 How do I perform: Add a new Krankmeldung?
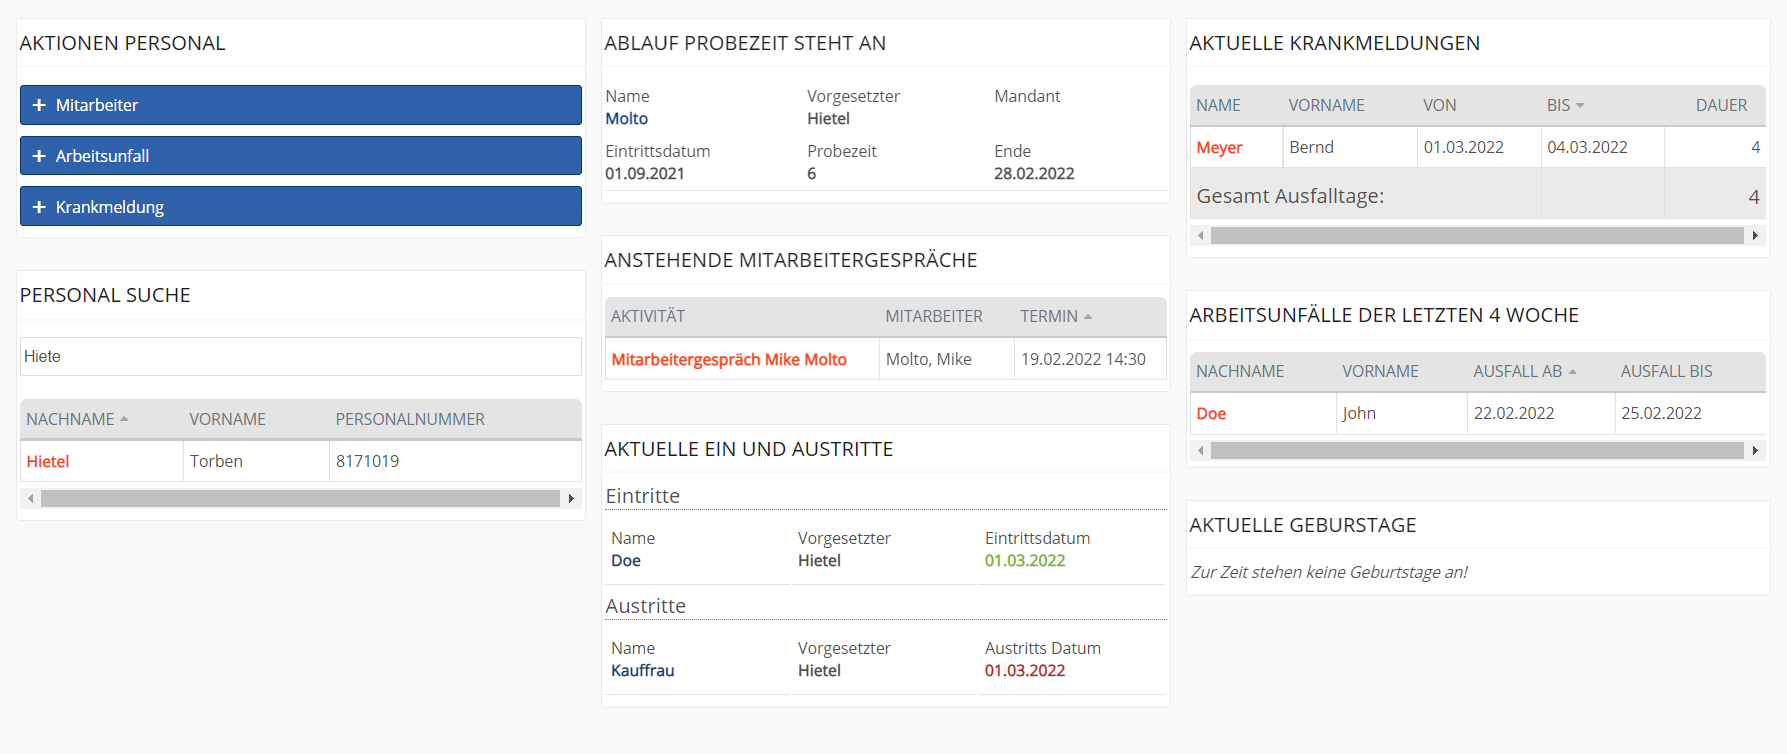(300, 207)
